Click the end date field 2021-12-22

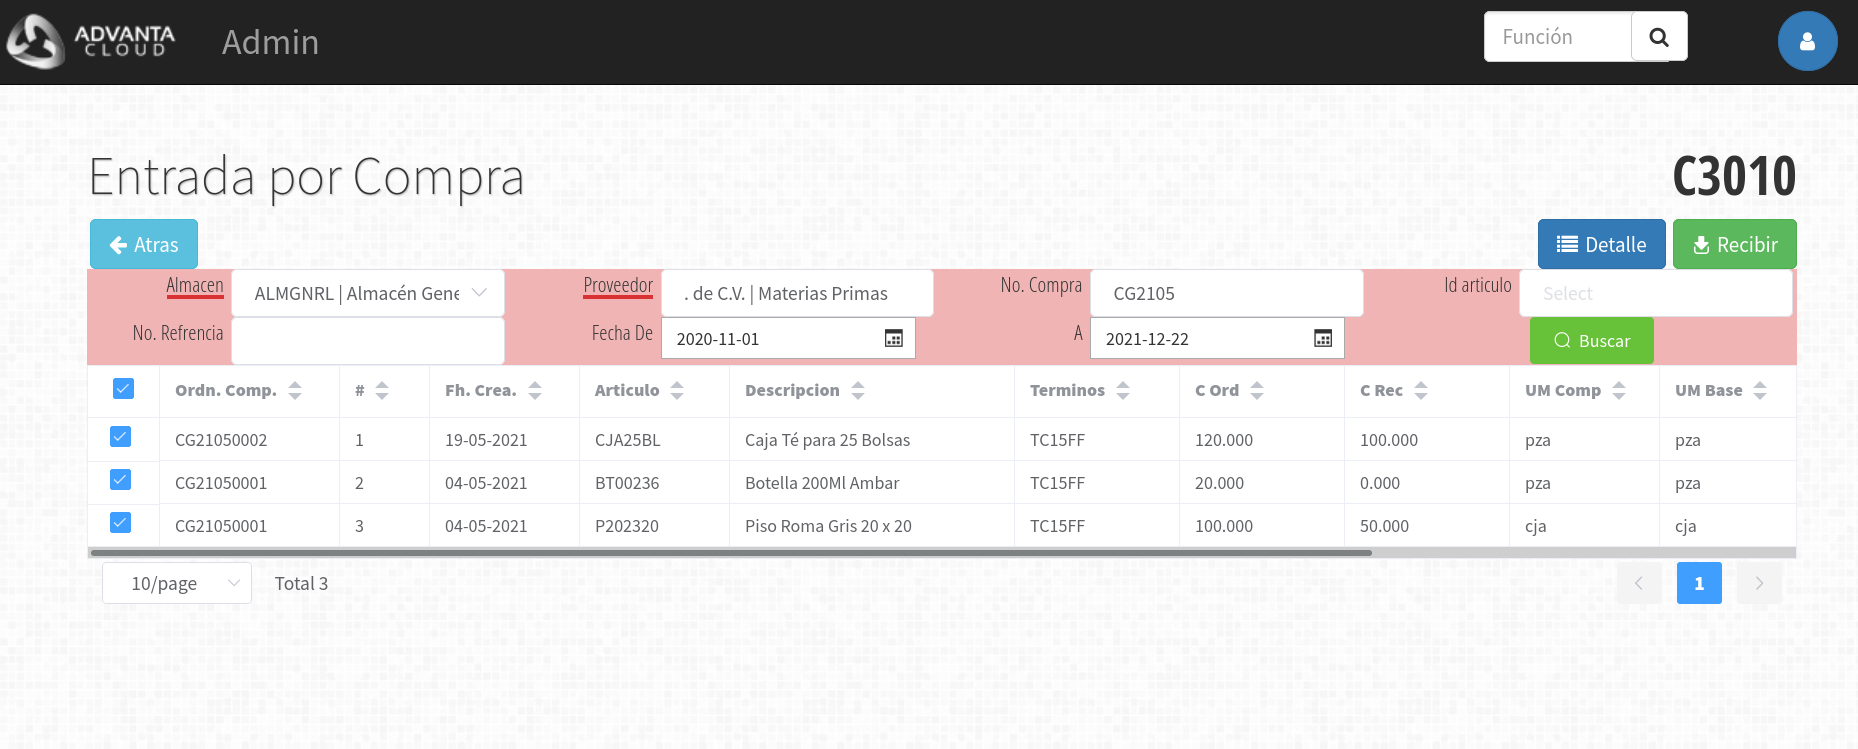tap(1217, 338)
